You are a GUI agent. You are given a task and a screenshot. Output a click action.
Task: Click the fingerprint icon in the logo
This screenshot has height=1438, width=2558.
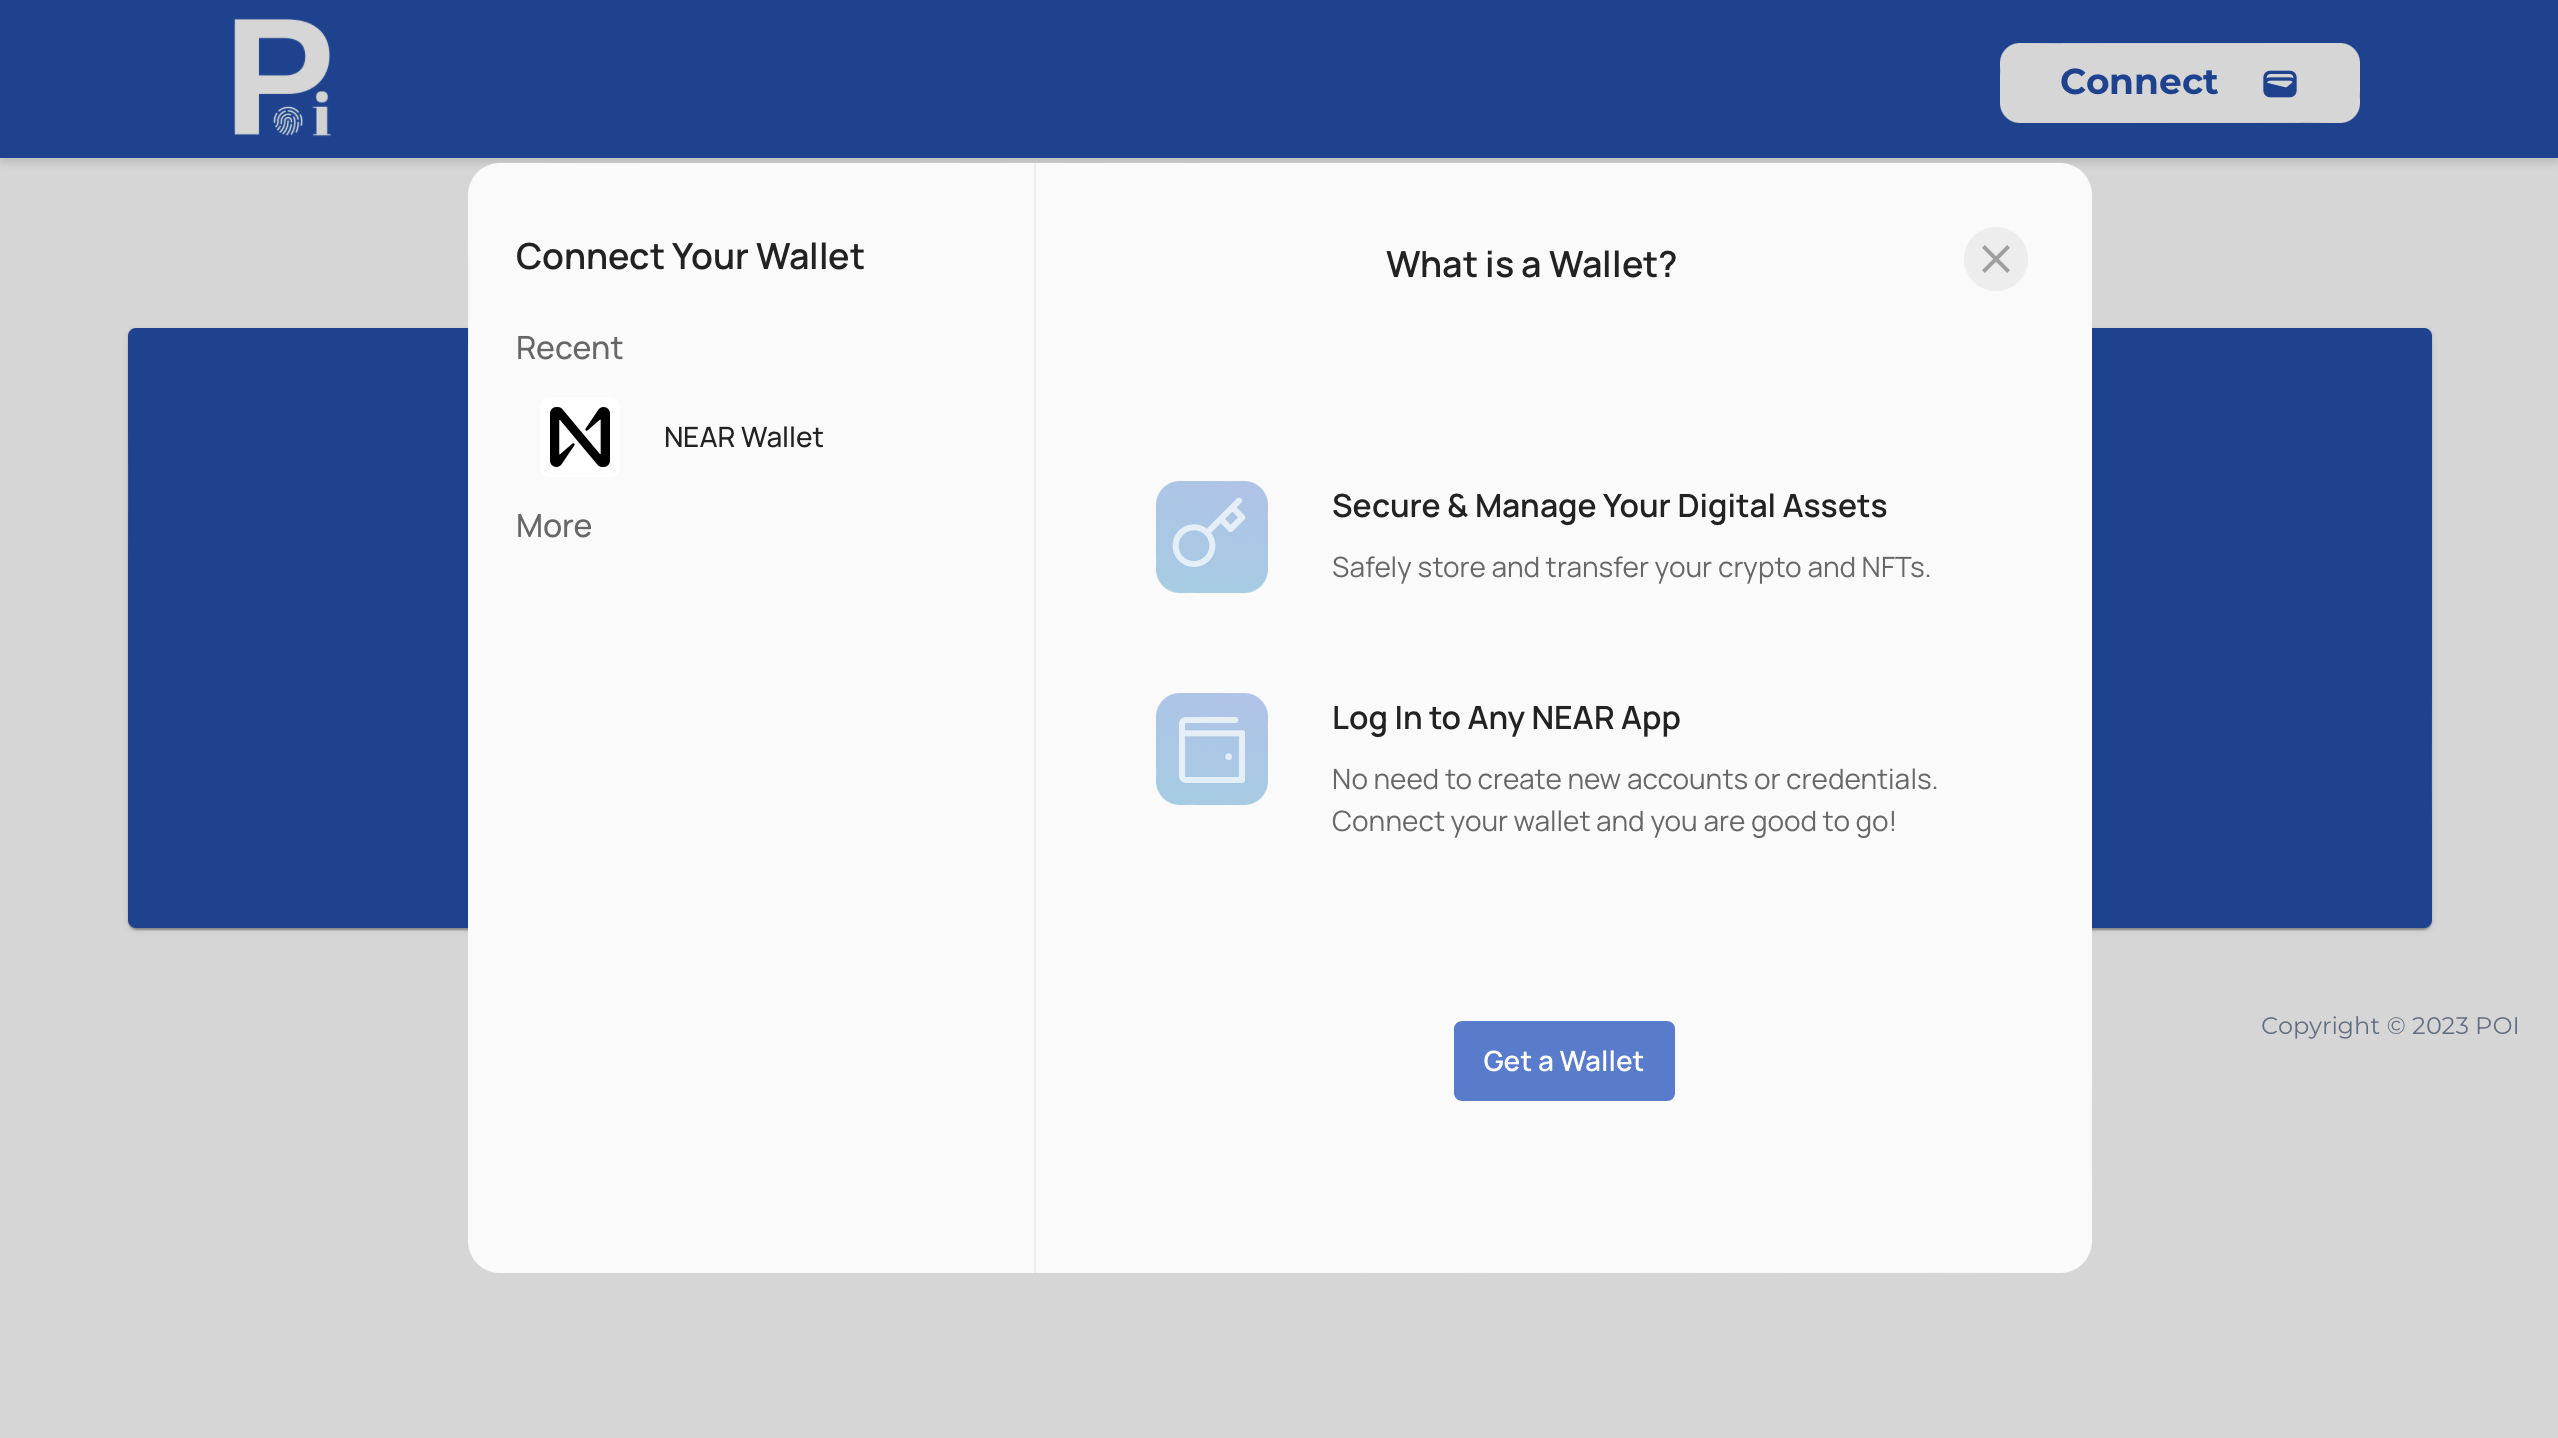(x=288, y=121)
